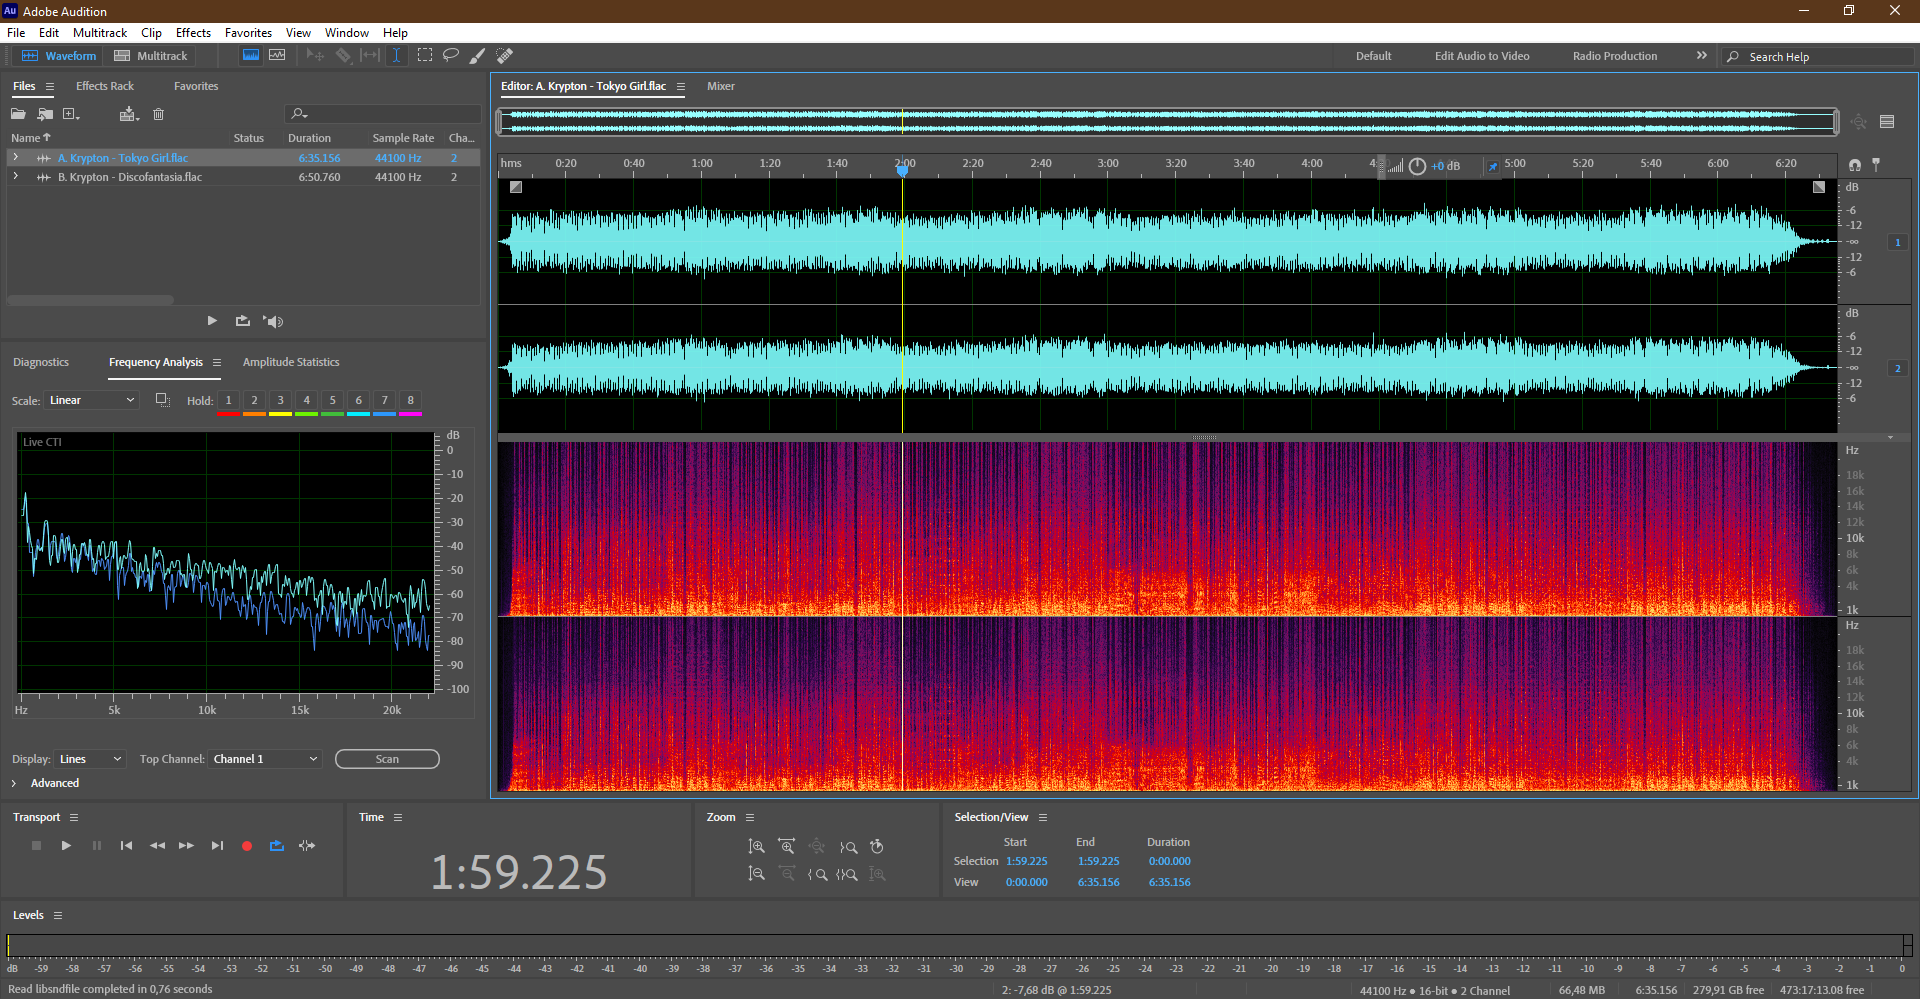Select the Paintbrush Selection tool

point(478,55)
